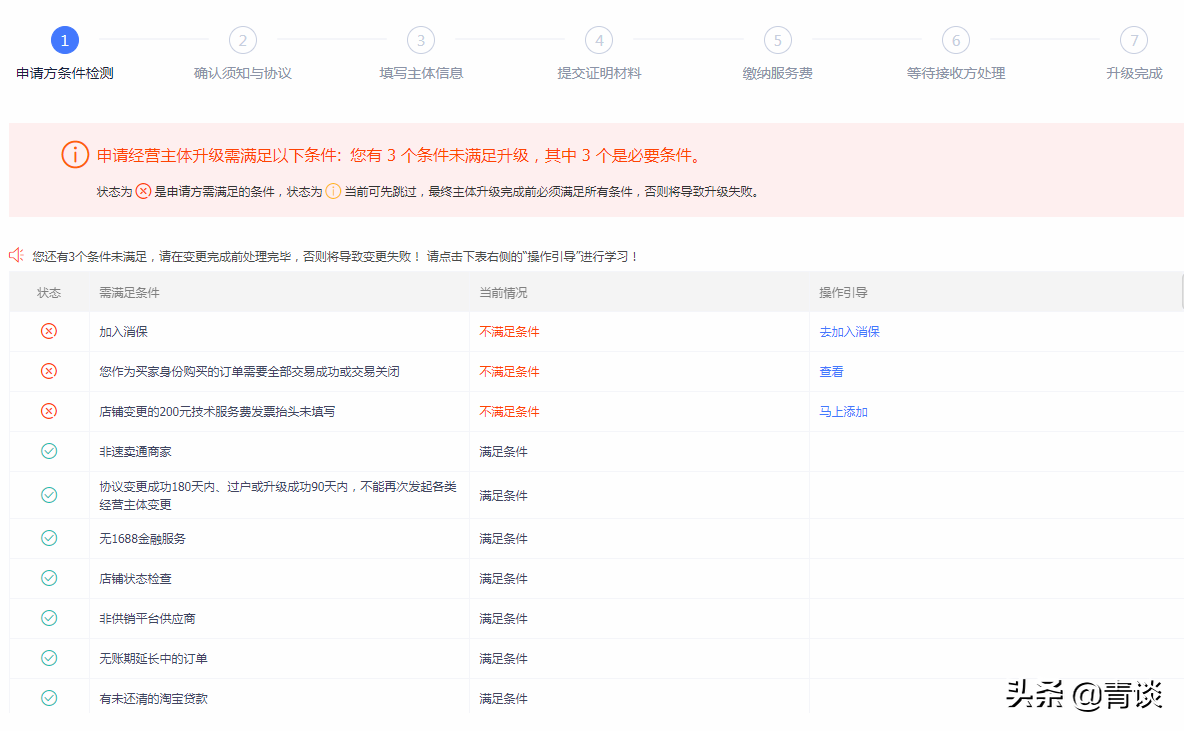Screen dimensions: 1184x731
Task: Click the 非供销平台供应商 condition text
Action: (x=147, y=618)
